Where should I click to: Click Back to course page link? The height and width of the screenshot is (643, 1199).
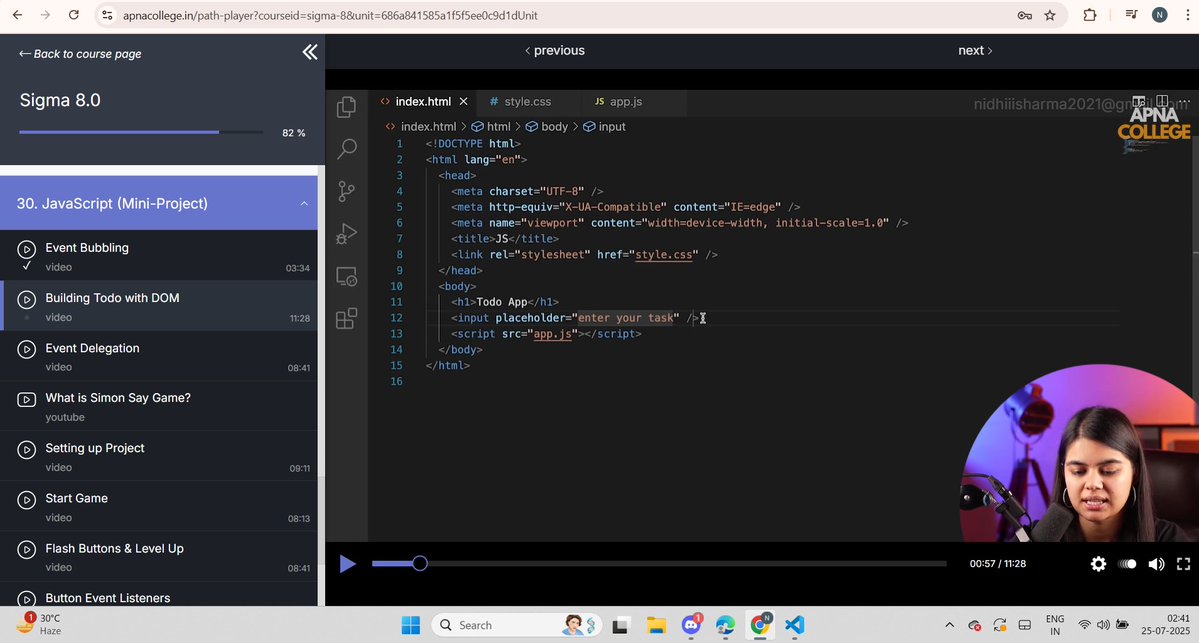click(x=80, y=54)
